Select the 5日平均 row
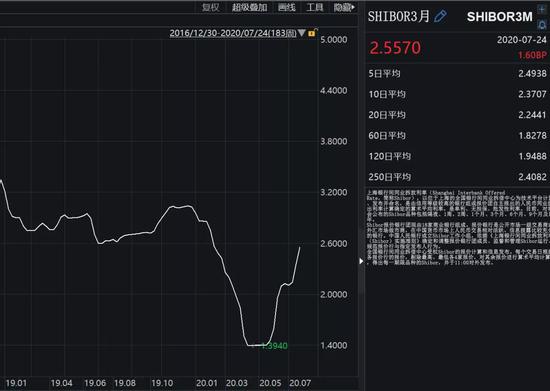Screen dimensions: 550x391 [457, 74]
